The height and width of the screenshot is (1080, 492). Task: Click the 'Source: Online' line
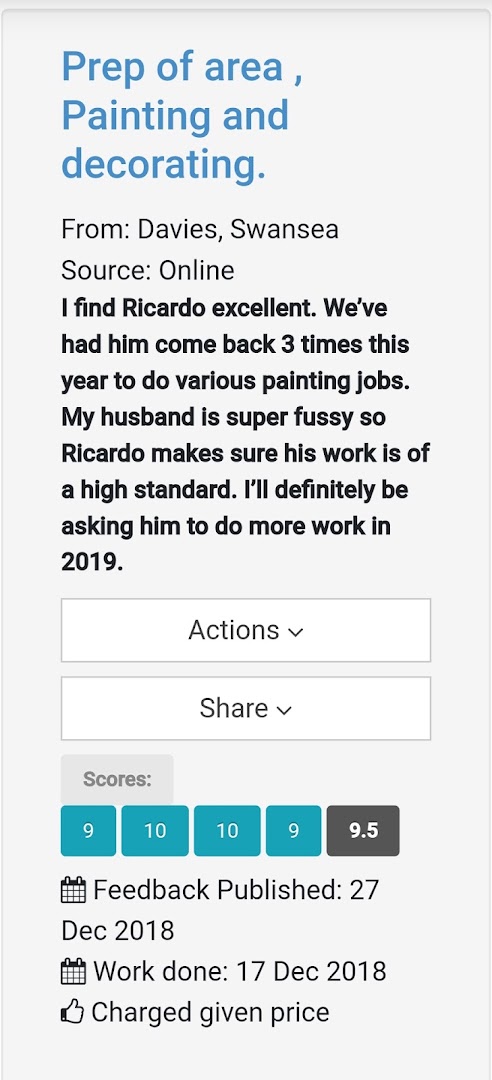tap(147, 271)
